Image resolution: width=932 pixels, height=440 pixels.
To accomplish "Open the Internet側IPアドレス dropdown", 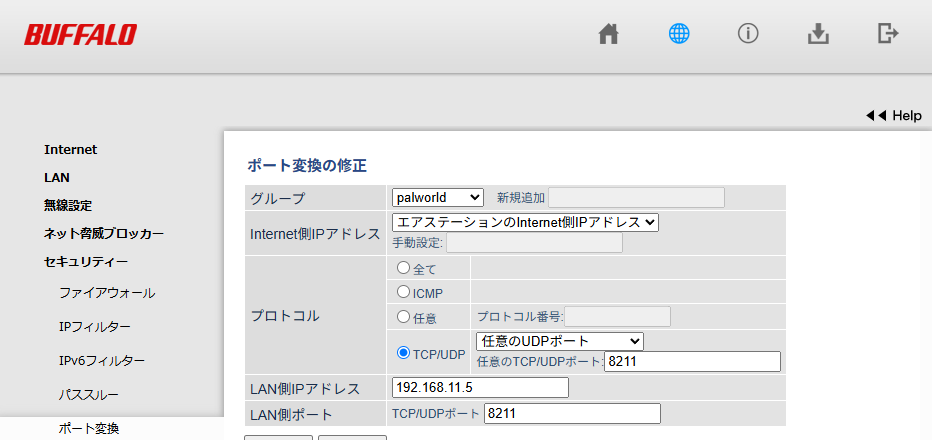I will tap(525, 222).
